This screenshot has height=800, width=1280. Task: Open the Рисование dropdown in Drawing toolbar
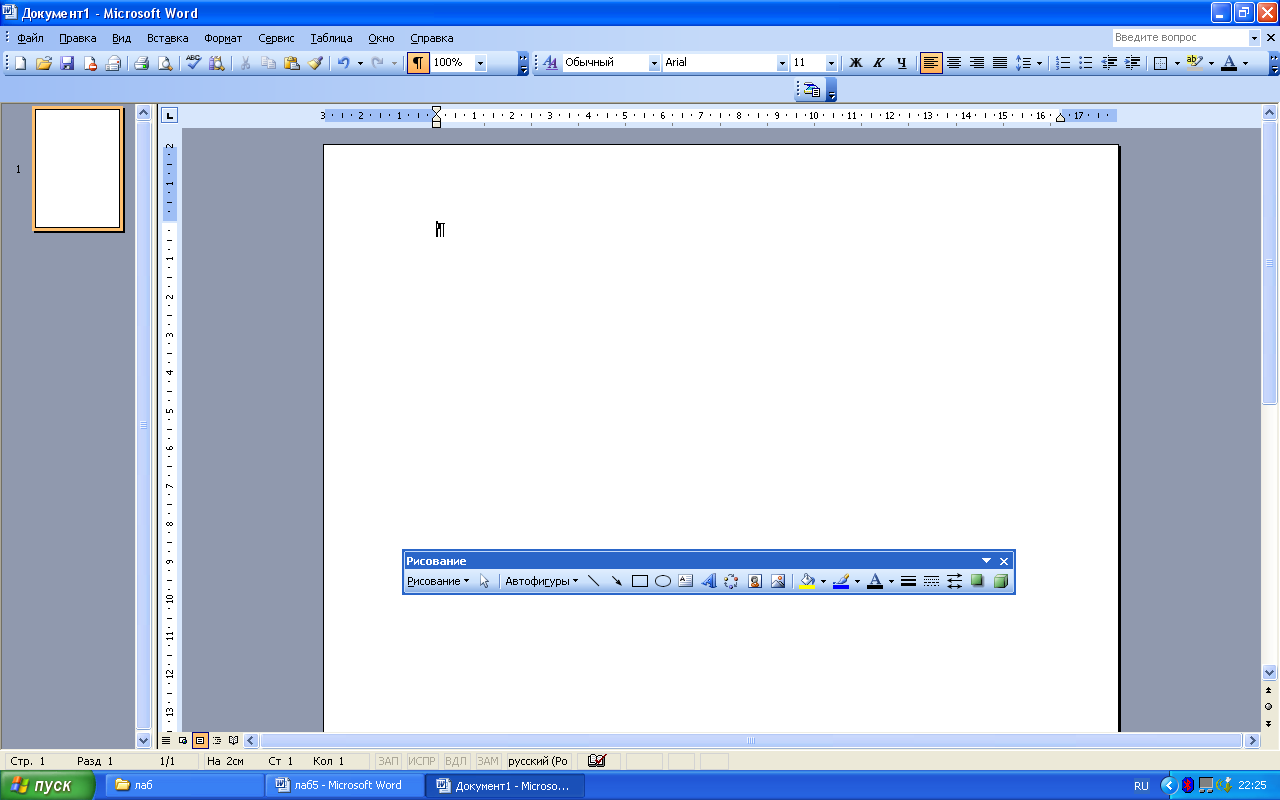(438, 581)
